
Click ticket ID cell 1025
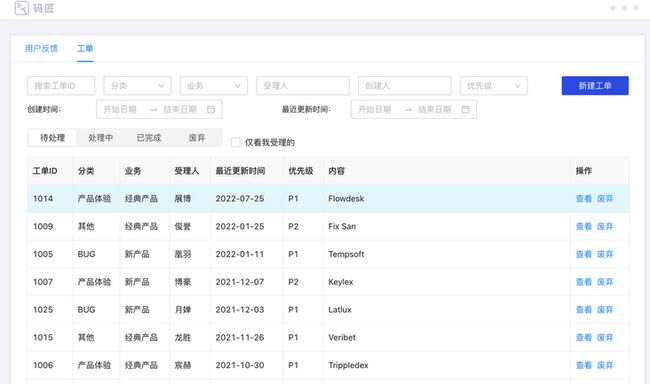pyautogui.click(x=50, y=310)
